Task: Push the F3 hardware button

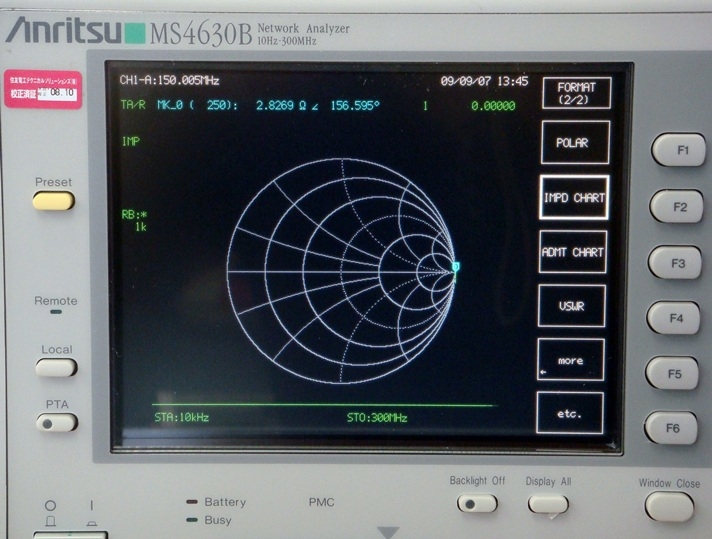Action: tap(675, 262)
